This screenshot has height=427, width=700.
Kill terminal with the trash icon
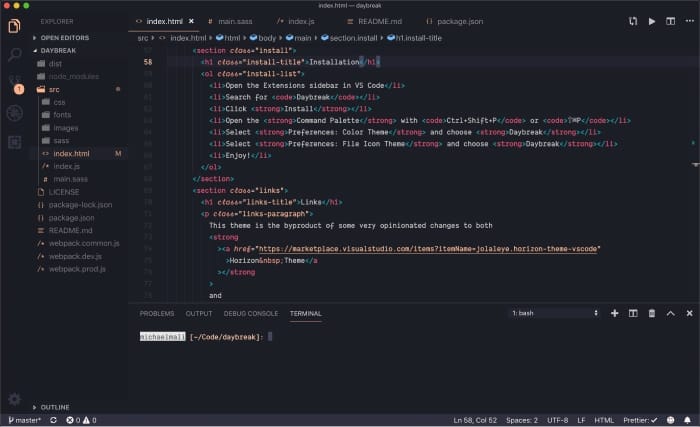tap(651, 313)
